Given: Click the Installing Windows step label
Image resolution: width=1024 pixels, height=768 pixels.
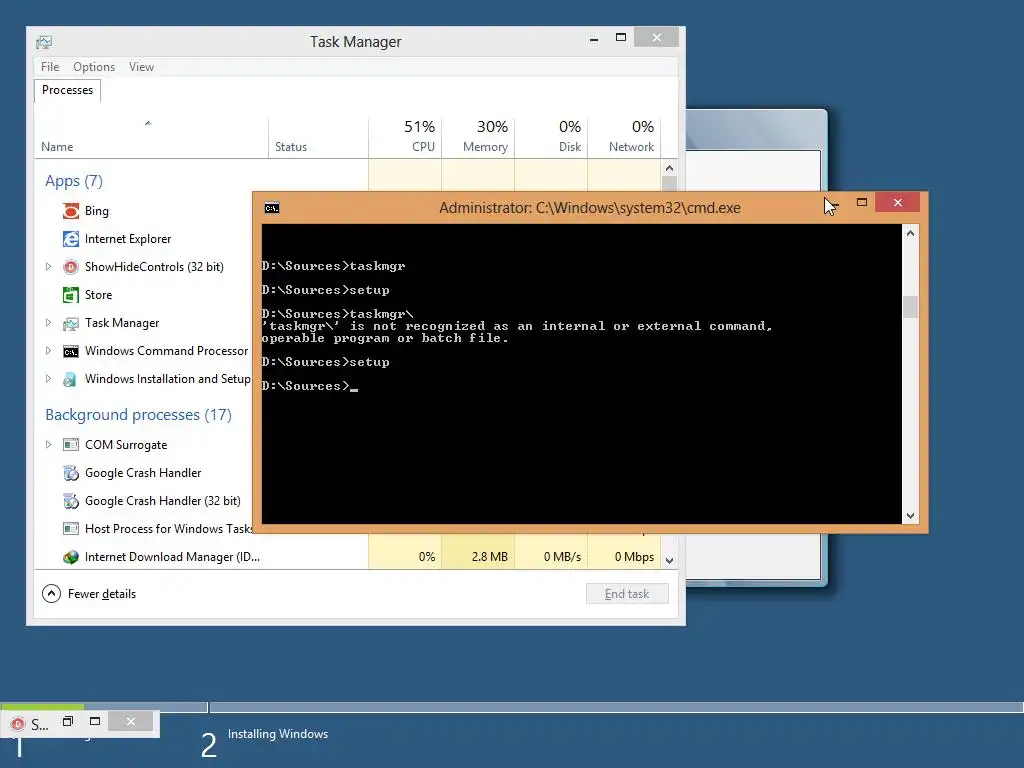Looking at the screenshot, I should click(278, 734).
